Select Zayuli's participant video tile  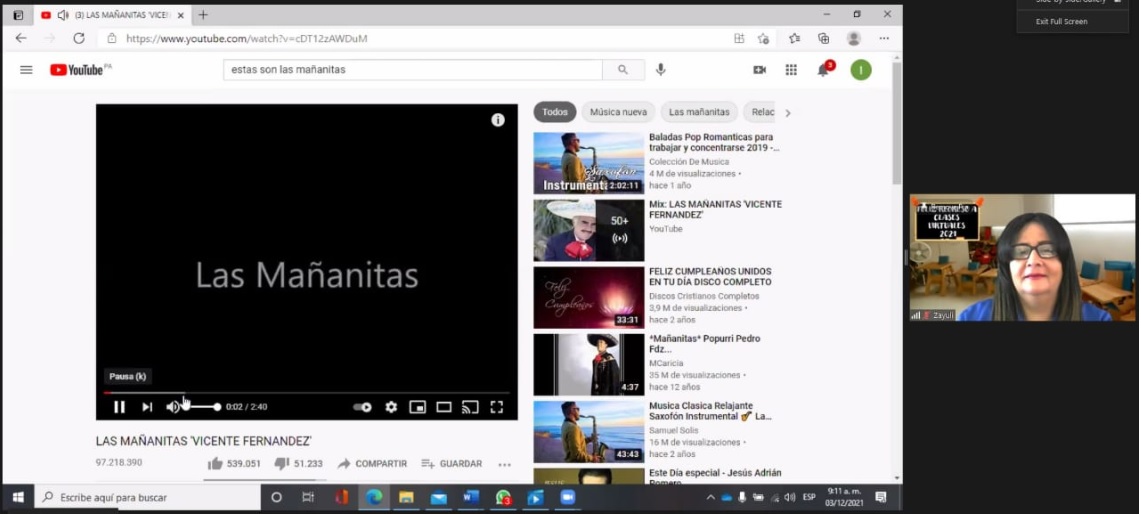tap(1022, 257)
